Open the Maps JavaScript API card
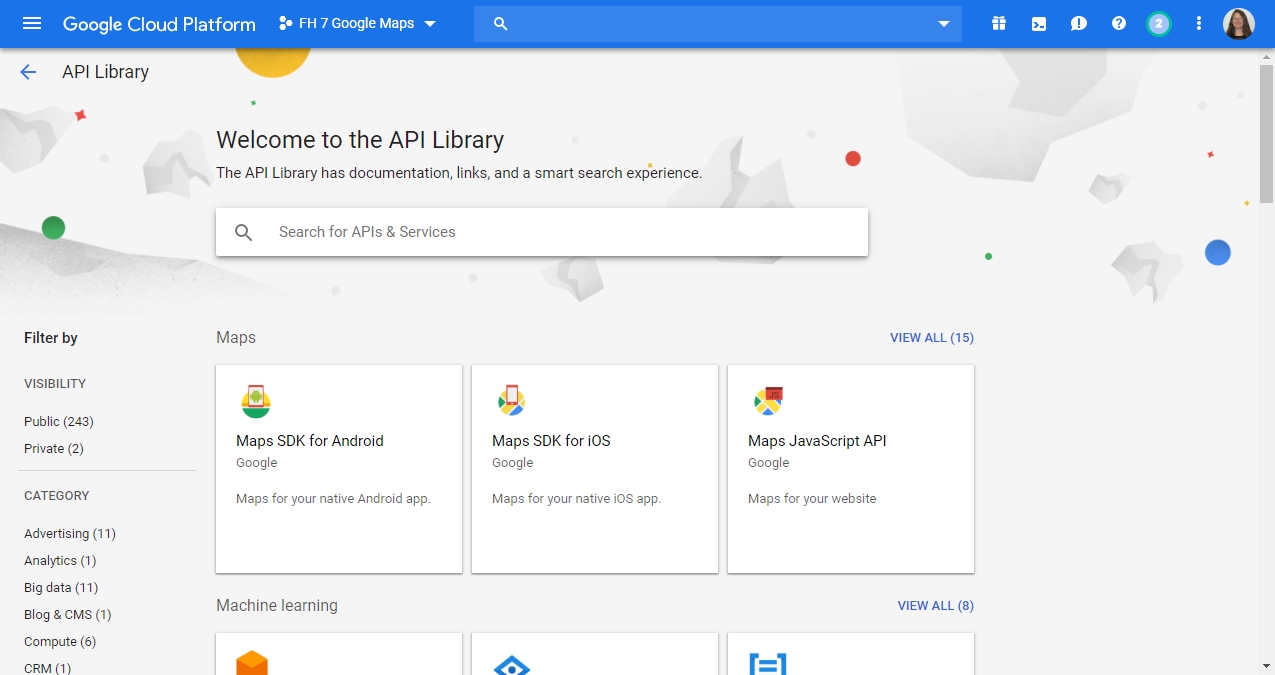Viewport: 1275px width, 675px height. (851, 469)
